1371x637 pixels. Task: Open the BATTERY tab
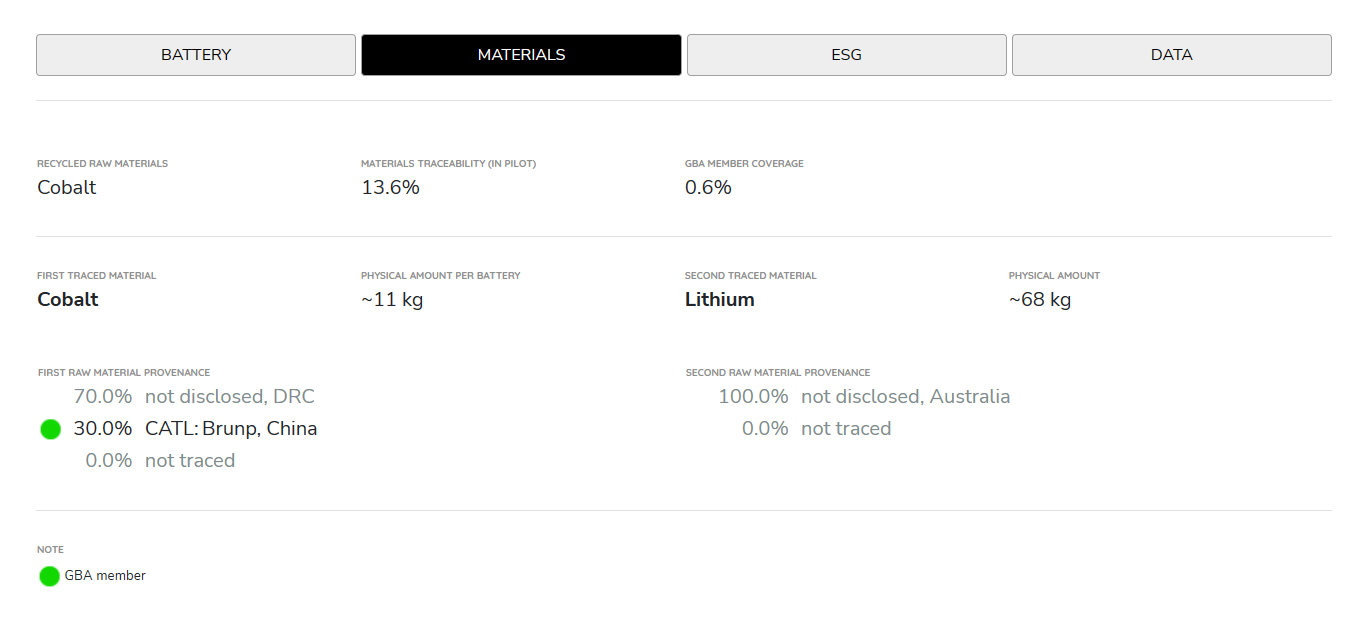pos(196,55)
